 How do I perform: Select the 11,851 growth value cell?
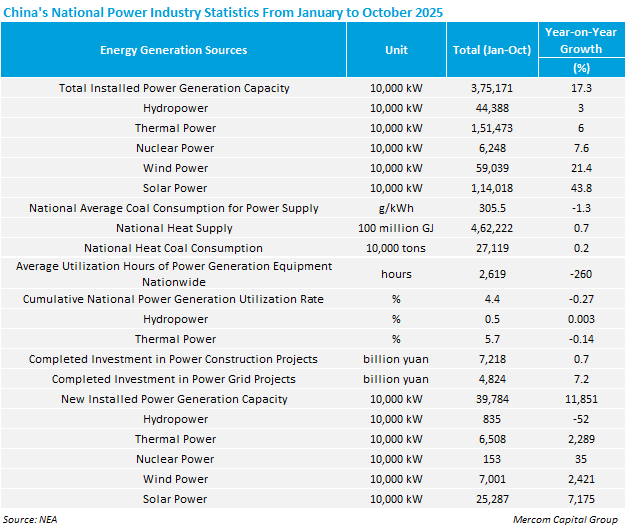tap(580, 399)
